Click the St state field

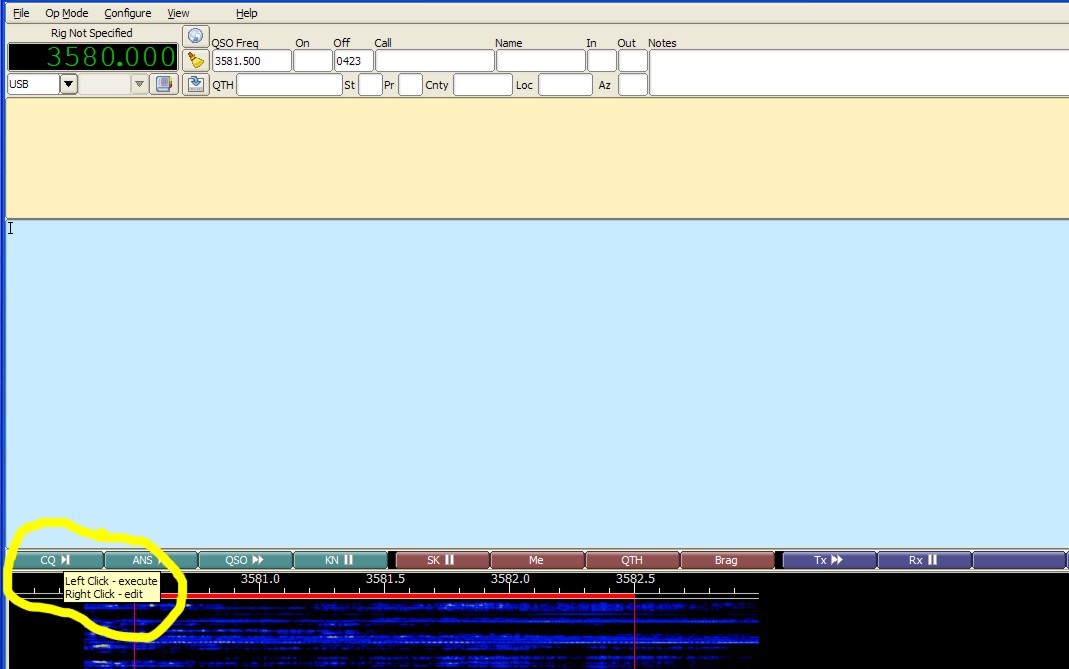pos(370,85)
